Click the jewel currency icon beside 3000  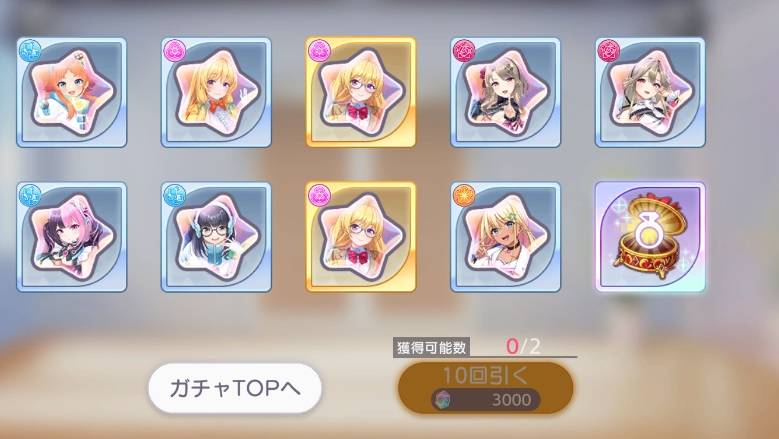442,400
